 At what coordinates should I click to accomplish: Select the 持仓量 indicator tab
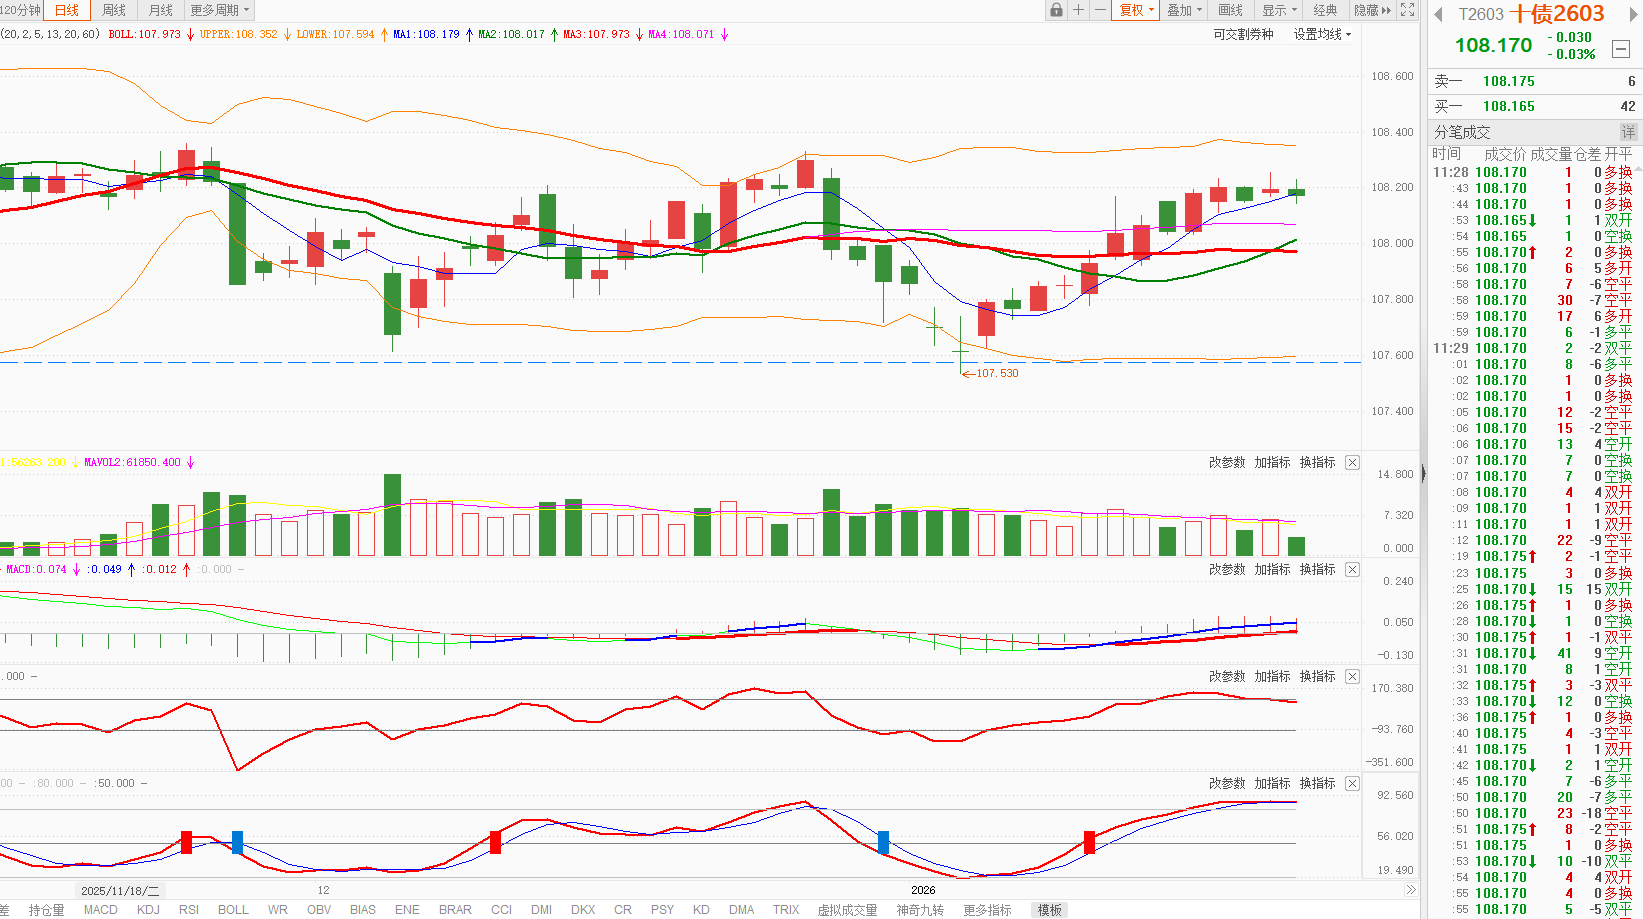(46, 910)
